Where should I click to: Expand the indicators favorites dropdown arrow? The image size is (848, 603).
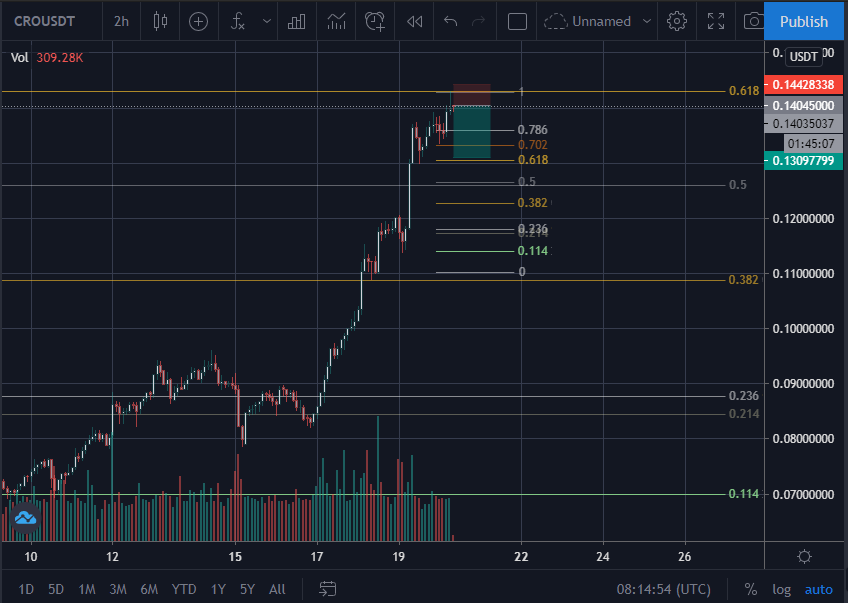(x=267, y=22)
